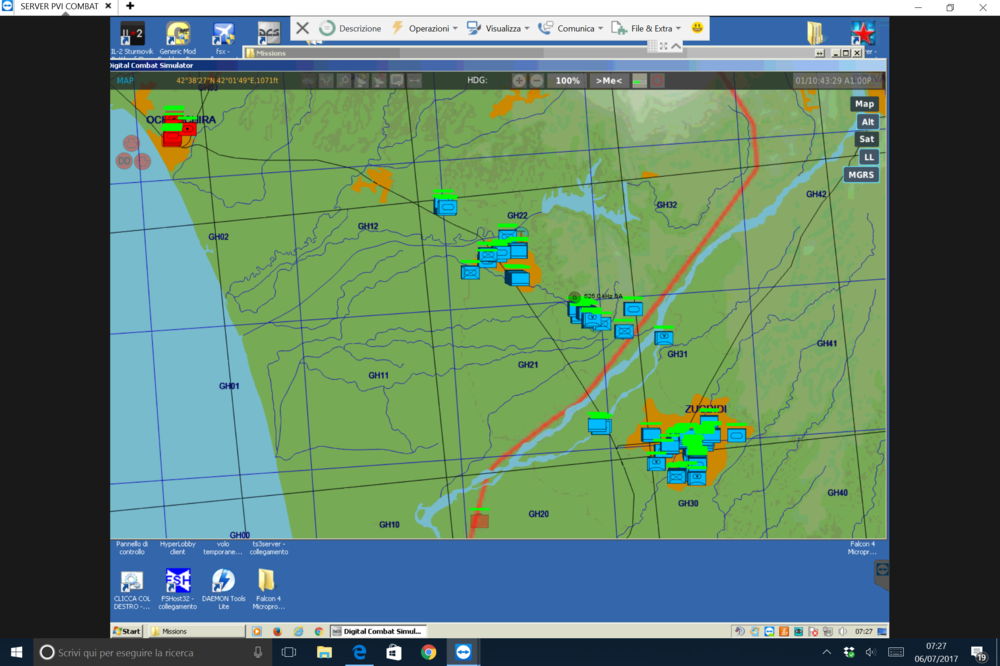Open the Windows notification center
This screenshot has height=666, width=1000.
click(x=979, y=653)
